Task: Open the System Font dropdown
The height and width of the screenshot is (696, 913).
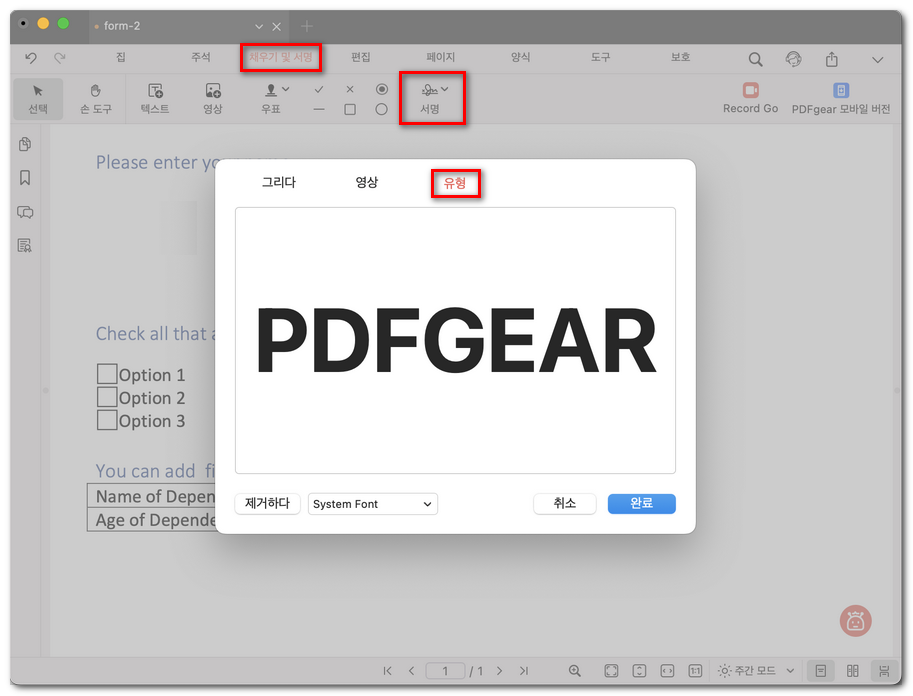Action: pyautogui.click(x=373, y=504)
